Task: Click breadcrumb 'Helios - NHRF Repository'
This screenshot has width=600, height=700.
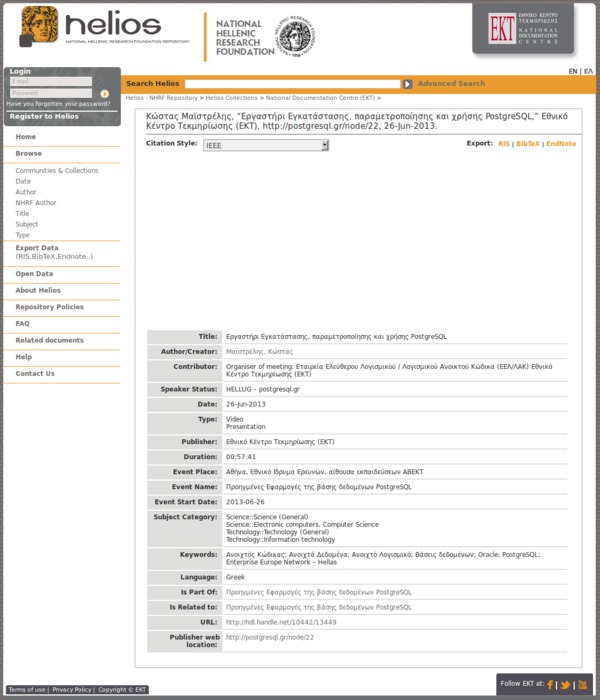Action: (x=161, y=98)
